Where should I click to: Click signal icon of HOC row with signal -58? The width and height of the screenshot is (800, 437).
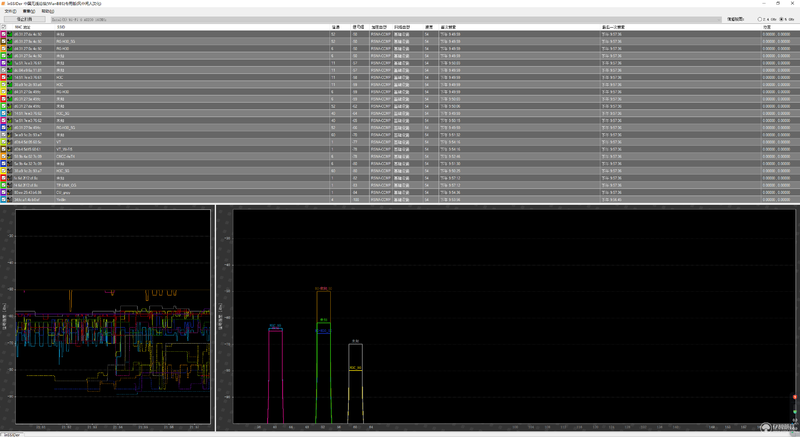point(10,78)
